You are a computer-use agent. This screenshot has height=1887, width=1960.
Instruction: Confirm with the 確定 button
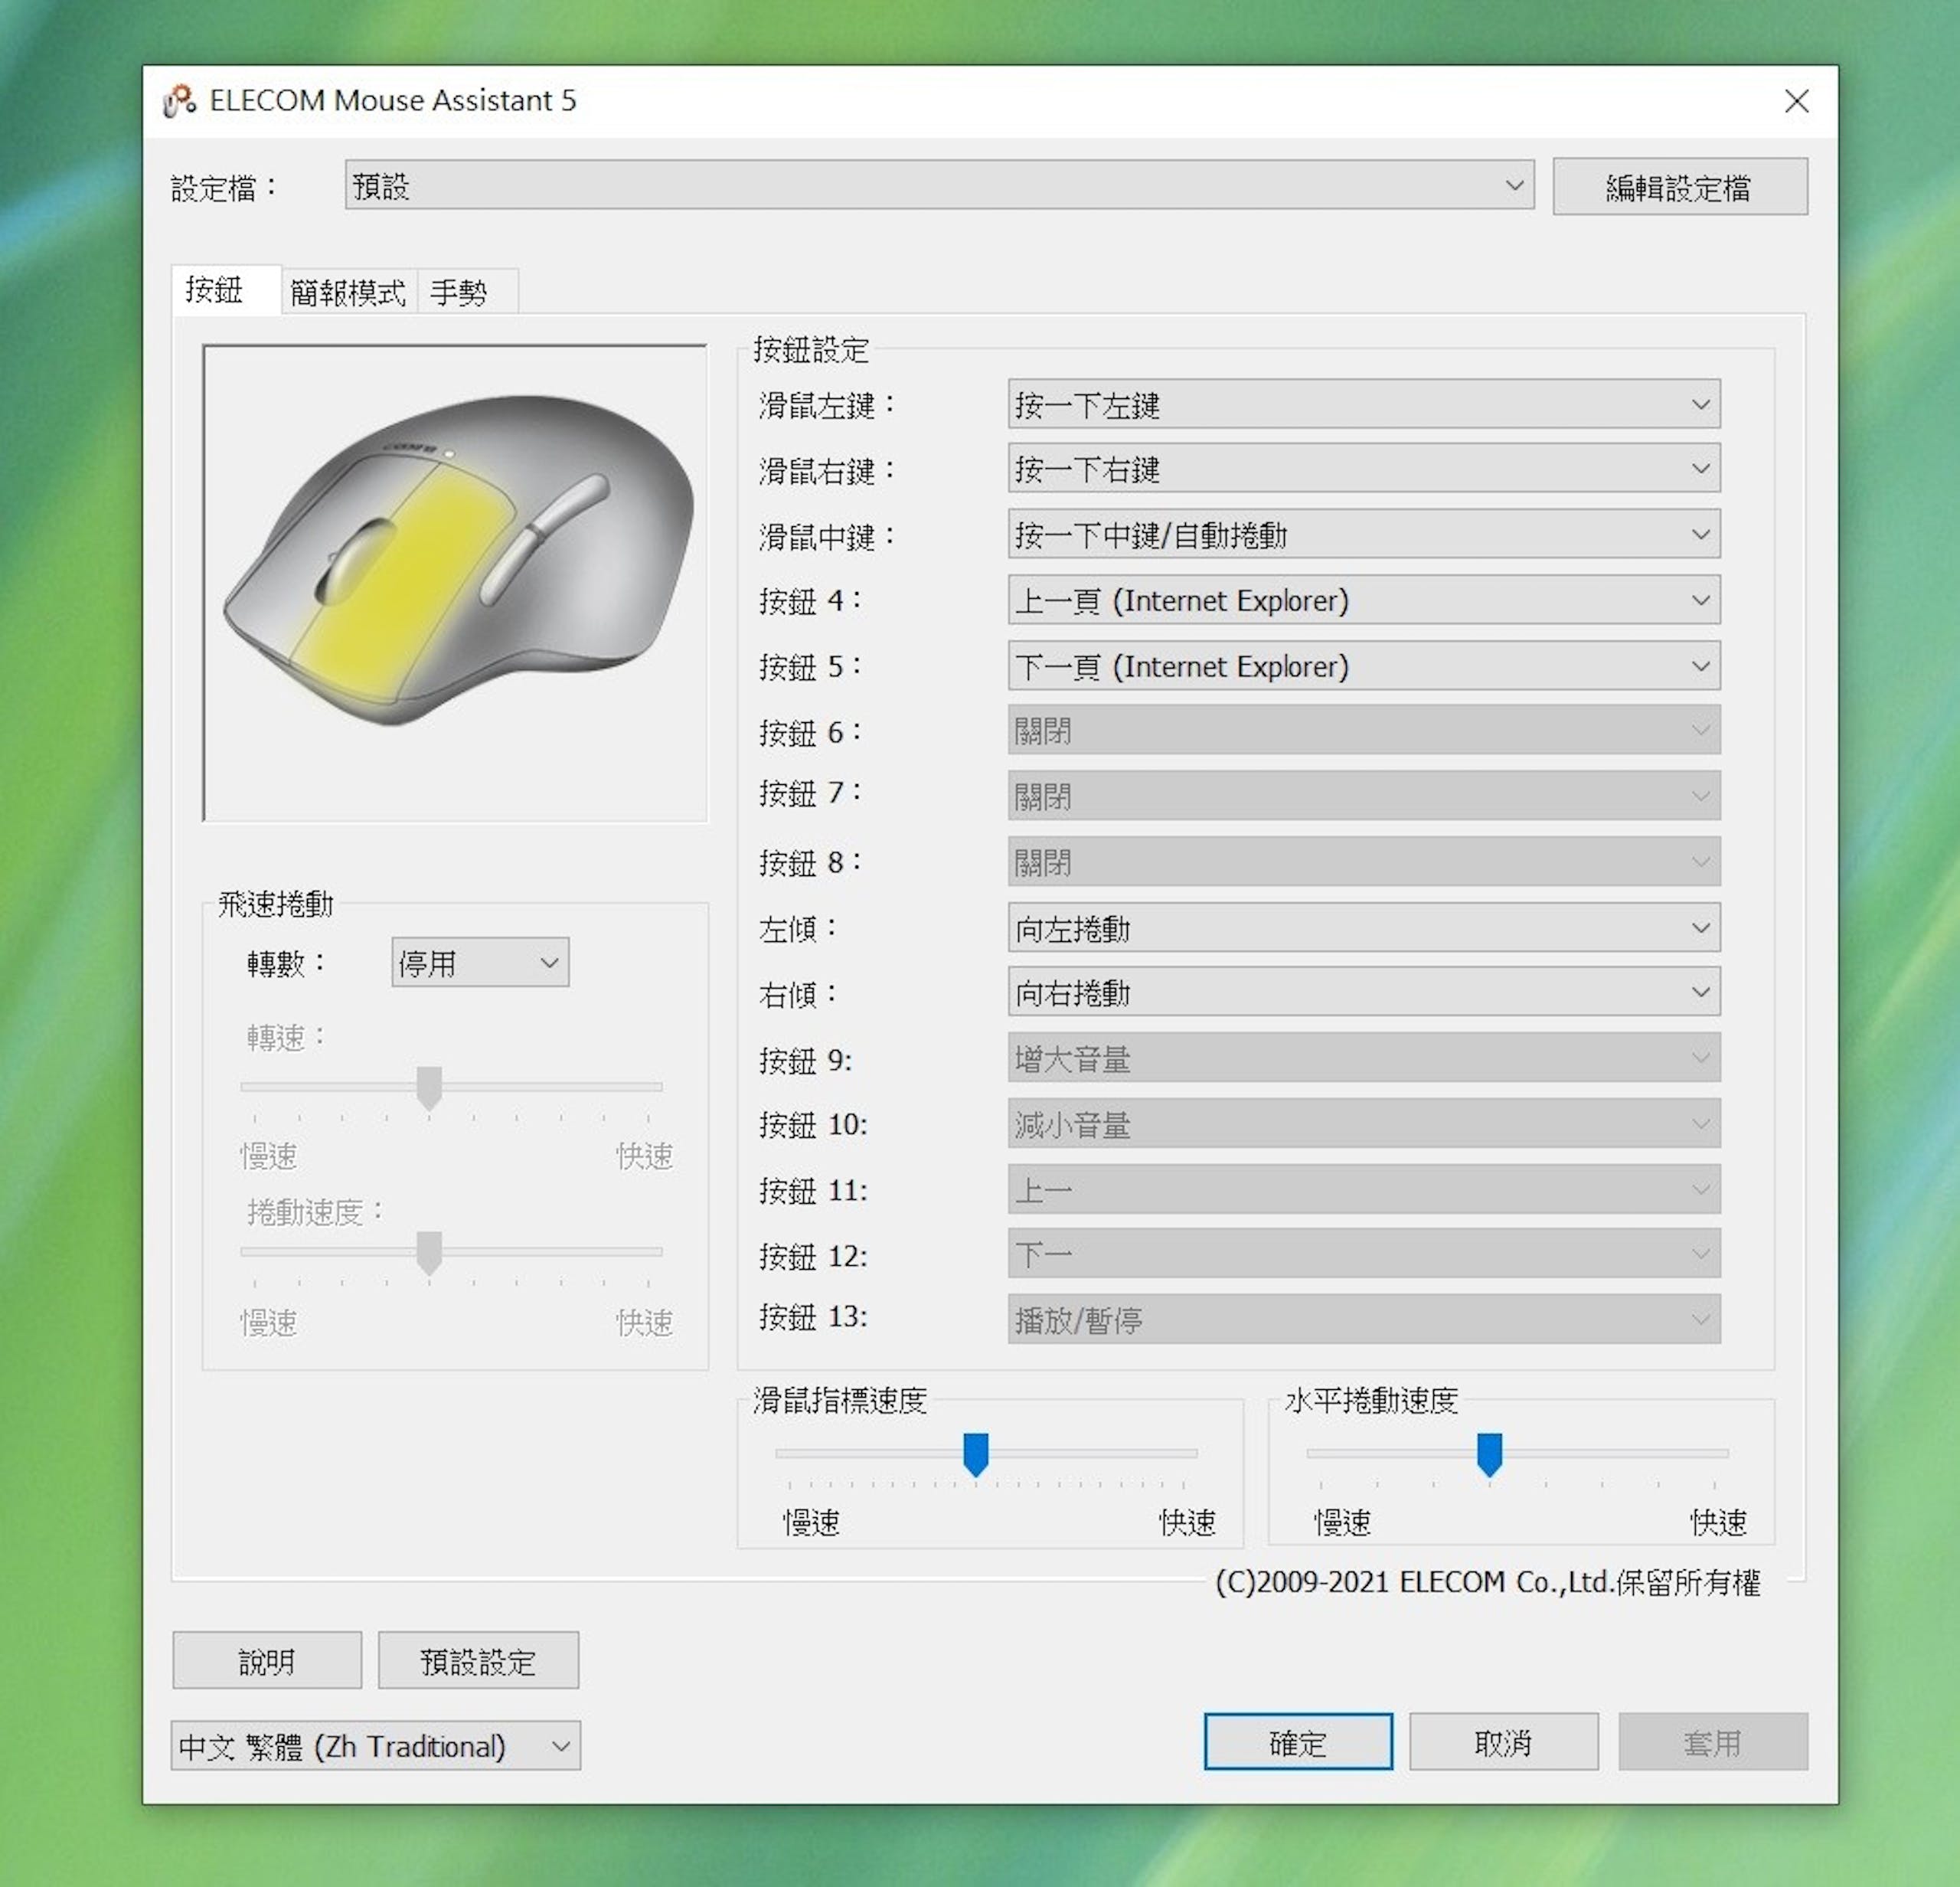pos(1298,1742)
